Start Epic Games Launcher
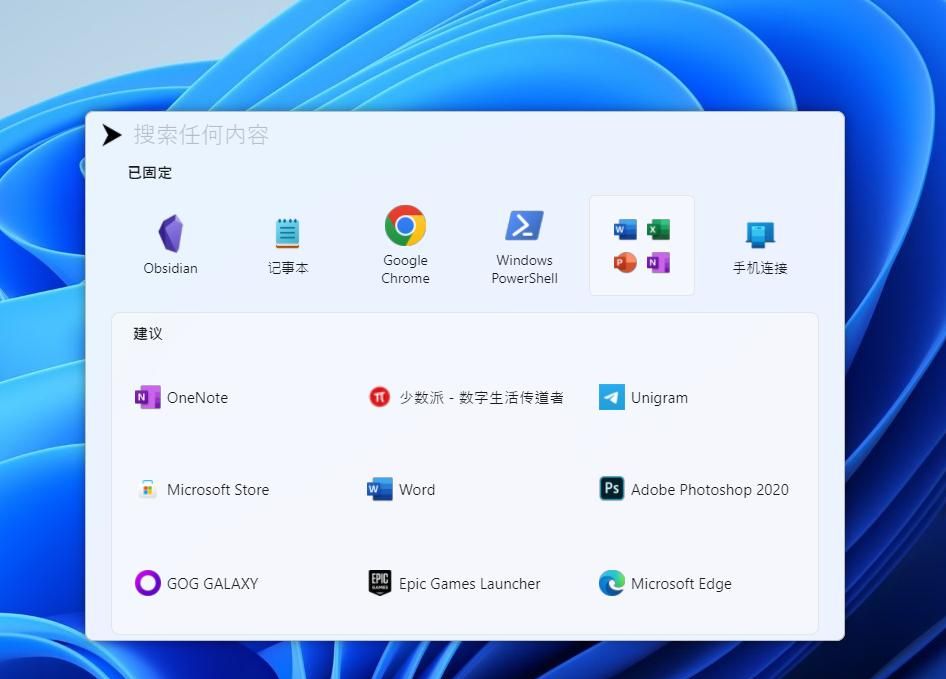This screenshot has height=679, width=946. pyautogui.click(x=453, y=583)
